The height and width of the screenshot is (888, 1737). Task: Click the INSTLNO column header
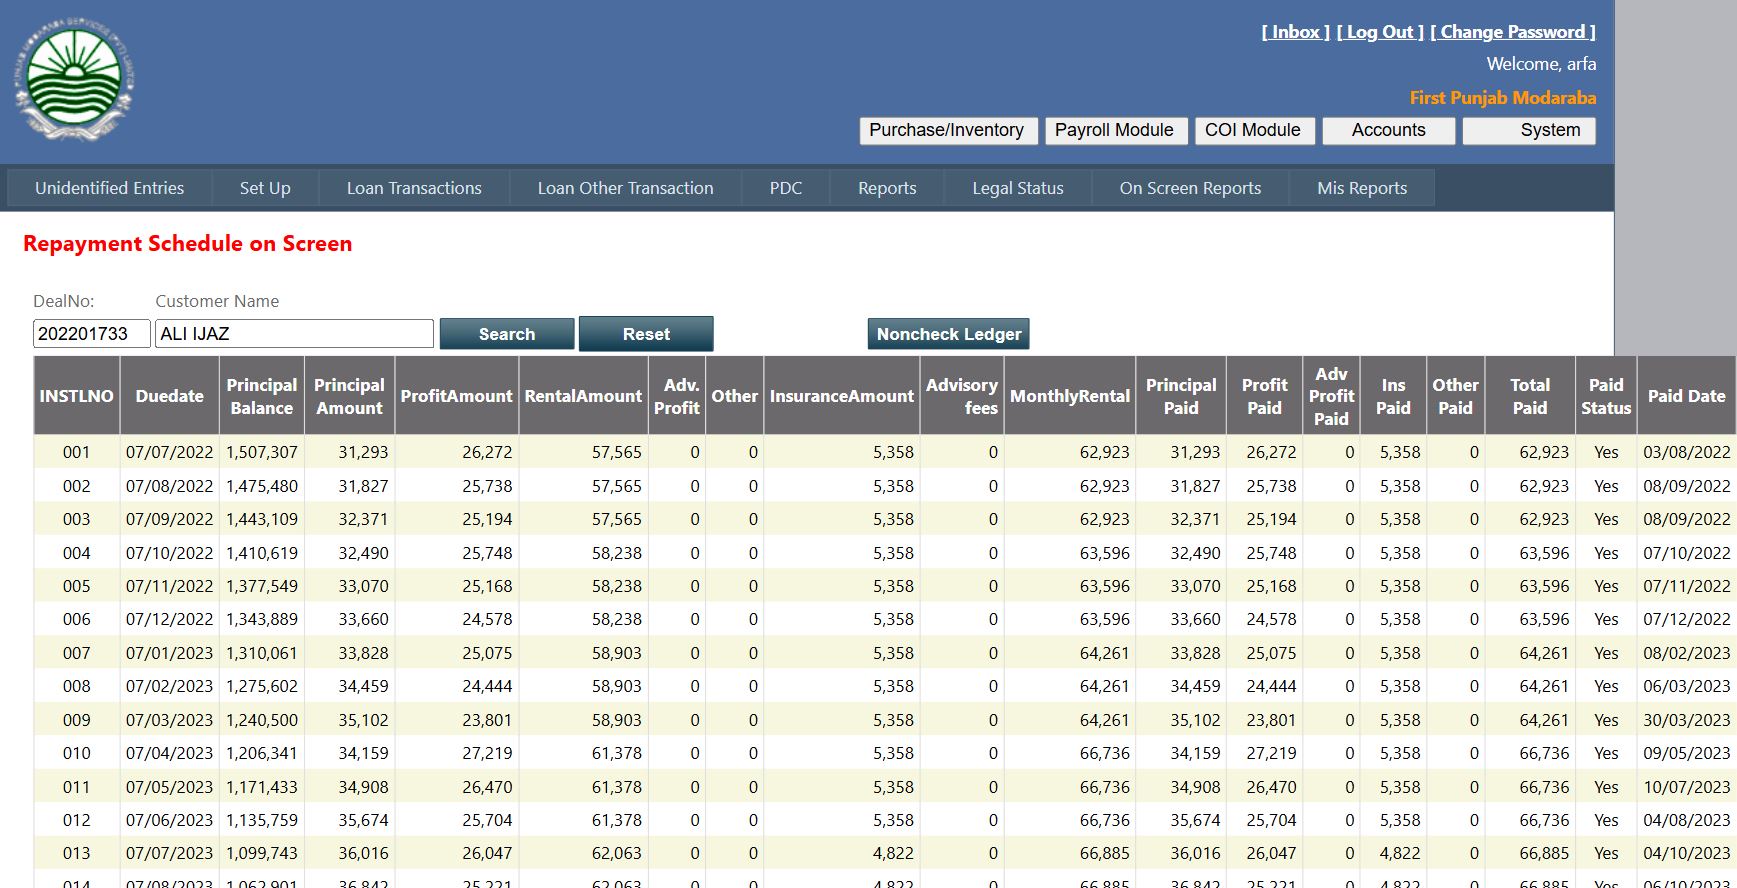coord(76,396)
